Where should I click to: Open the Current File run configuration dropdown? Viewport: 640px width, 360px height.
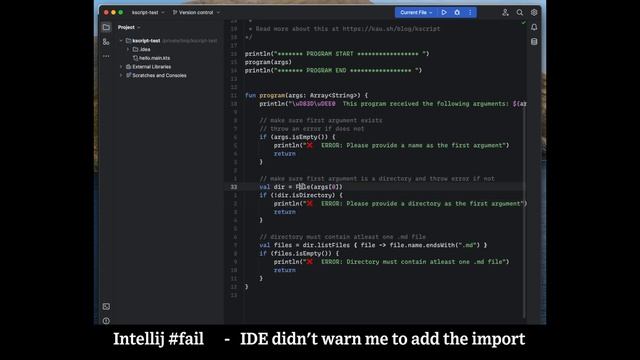coord(416,13)
